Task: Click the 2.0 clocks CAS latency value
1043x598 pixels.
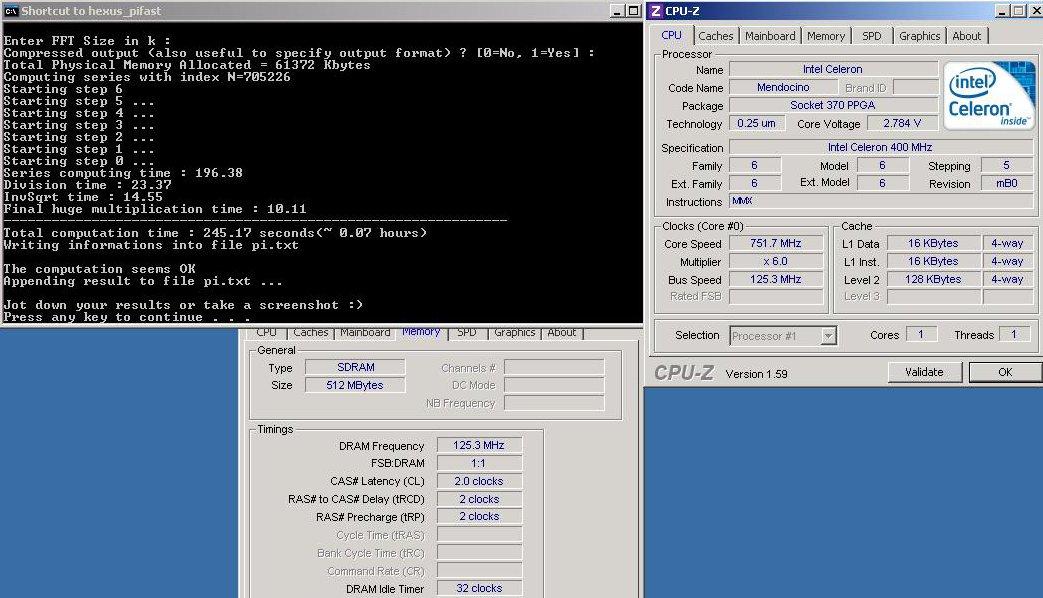Action: [x=479, y=481]
